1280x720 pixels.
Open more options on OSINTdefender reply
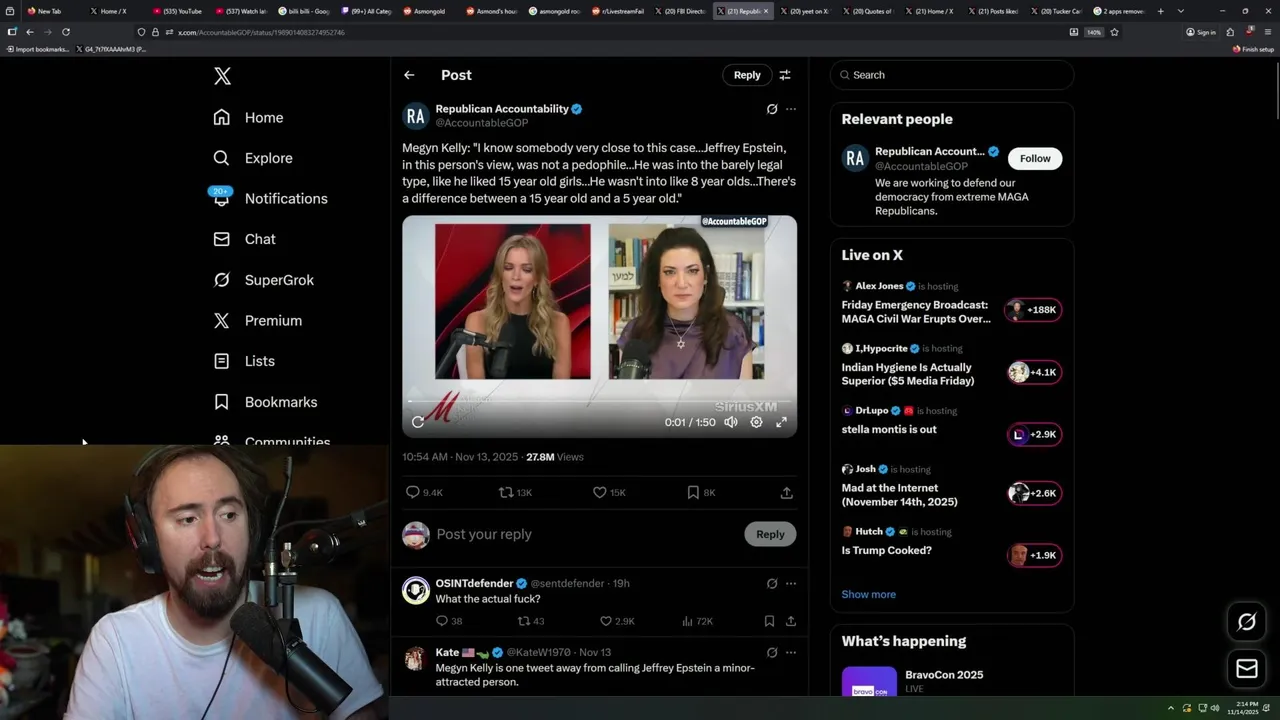click(791, 583)
